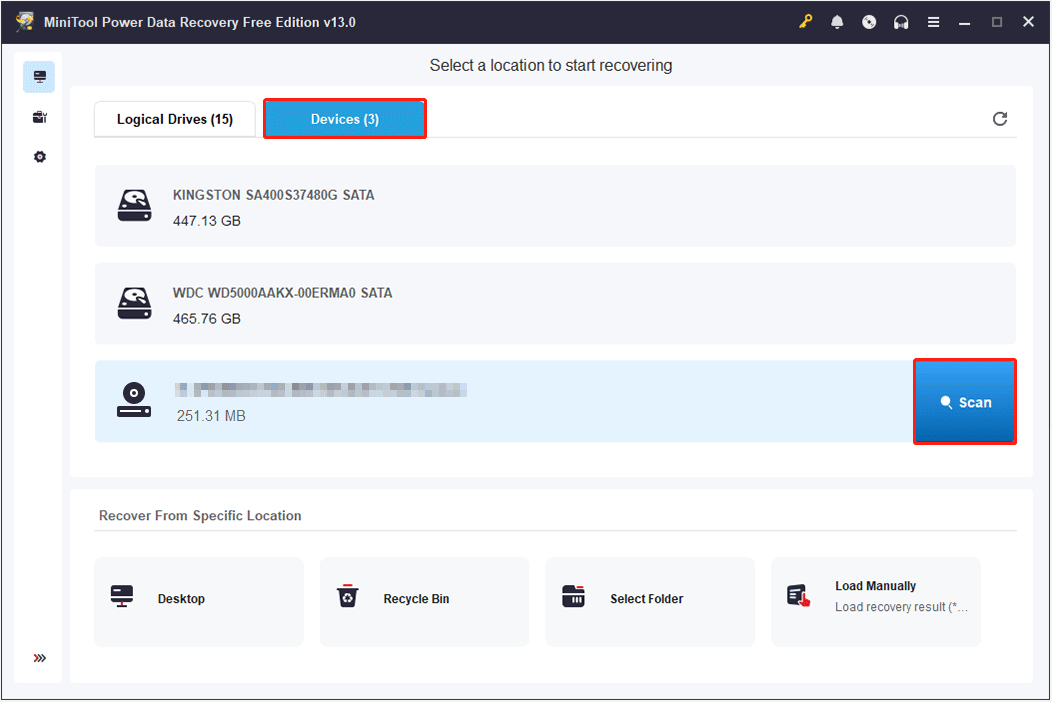1052x702 pixels.
Task: Click the Load Manually document icon
Action: coord(798,596)
